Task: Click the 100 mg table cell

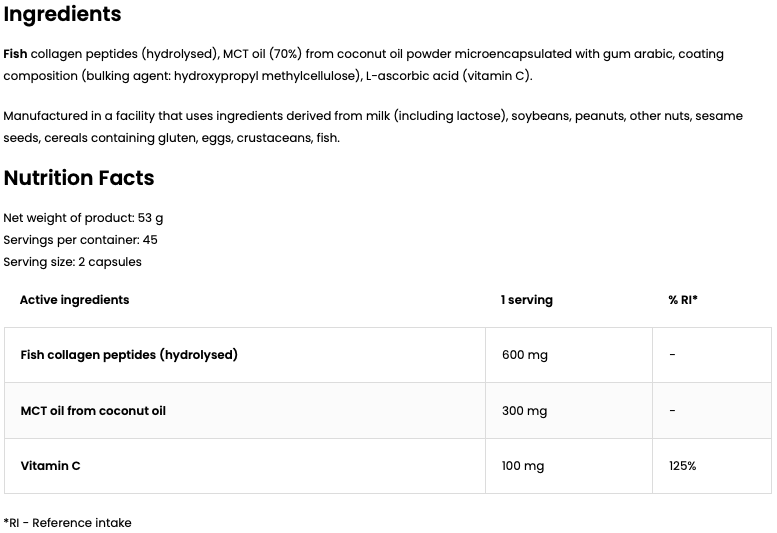Action: click(x=523, y=466)
